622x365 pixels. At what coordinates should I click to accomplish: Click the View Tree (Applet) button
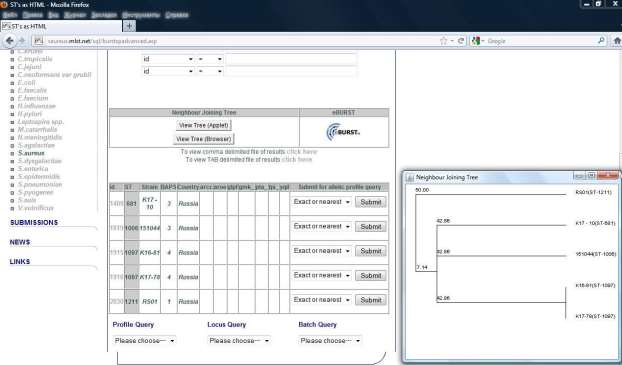pyautogui.click(x=203, y=125)
